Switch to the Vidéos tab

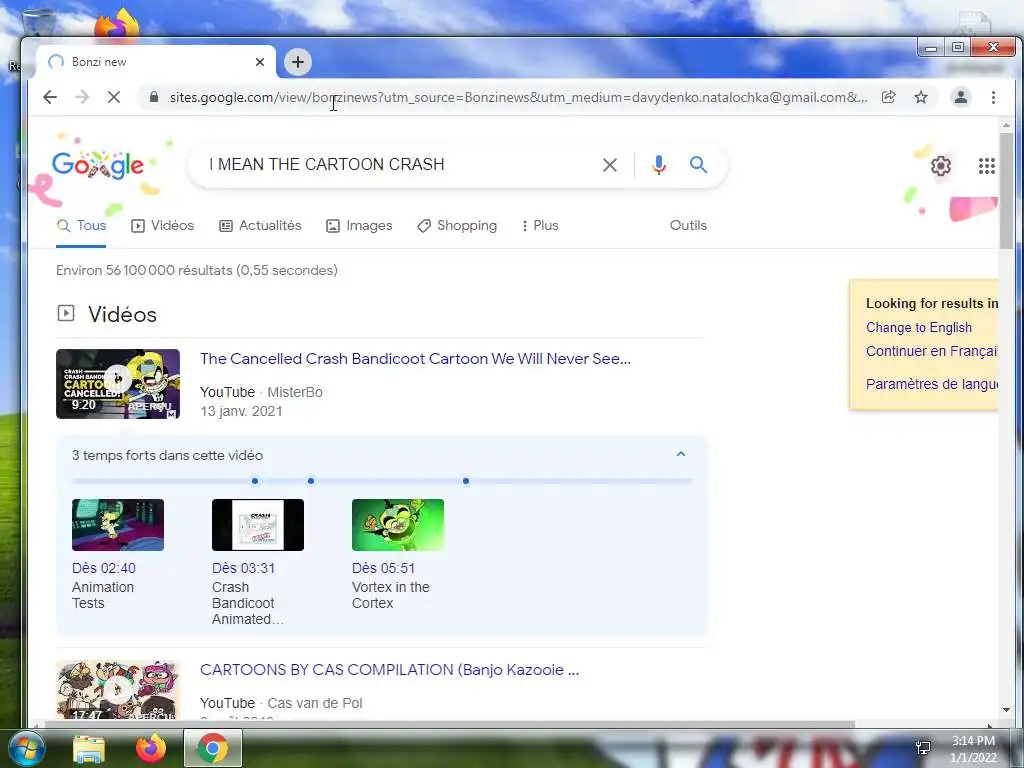(x=163, y=226)
